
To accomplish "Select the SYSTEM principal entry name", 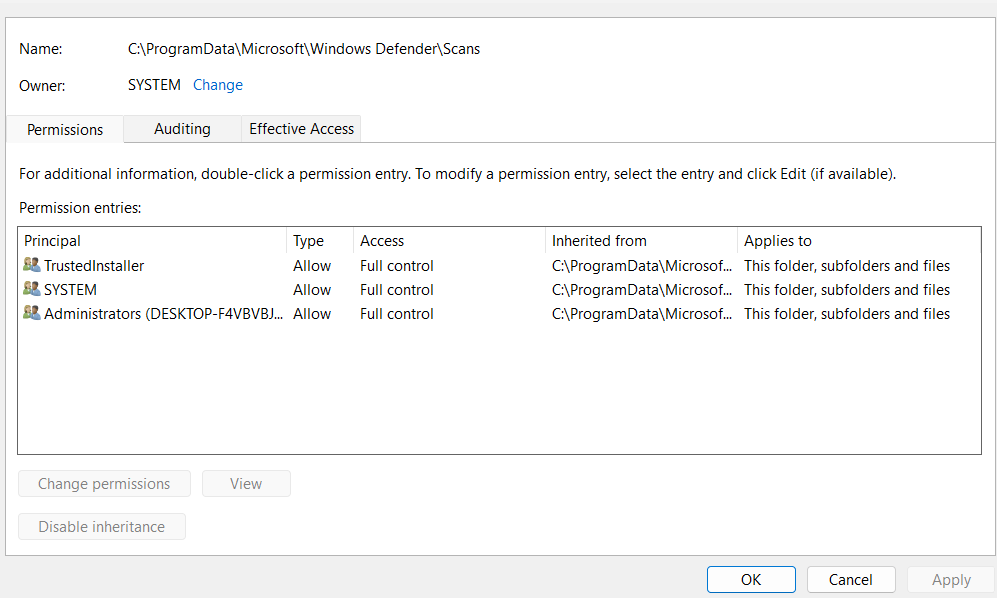I will point(70,290).
